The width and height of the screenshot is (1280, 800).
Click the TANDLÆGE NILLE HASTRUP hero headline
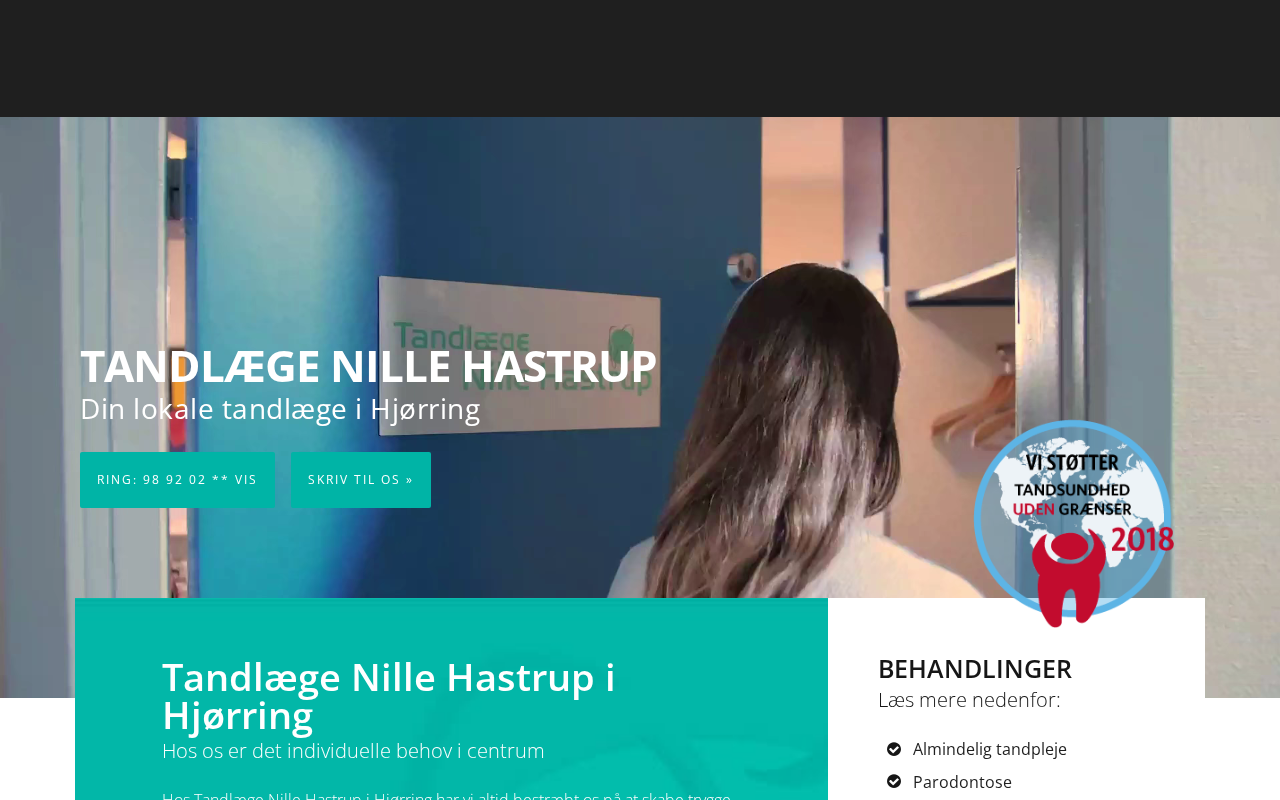coord(368,366)
